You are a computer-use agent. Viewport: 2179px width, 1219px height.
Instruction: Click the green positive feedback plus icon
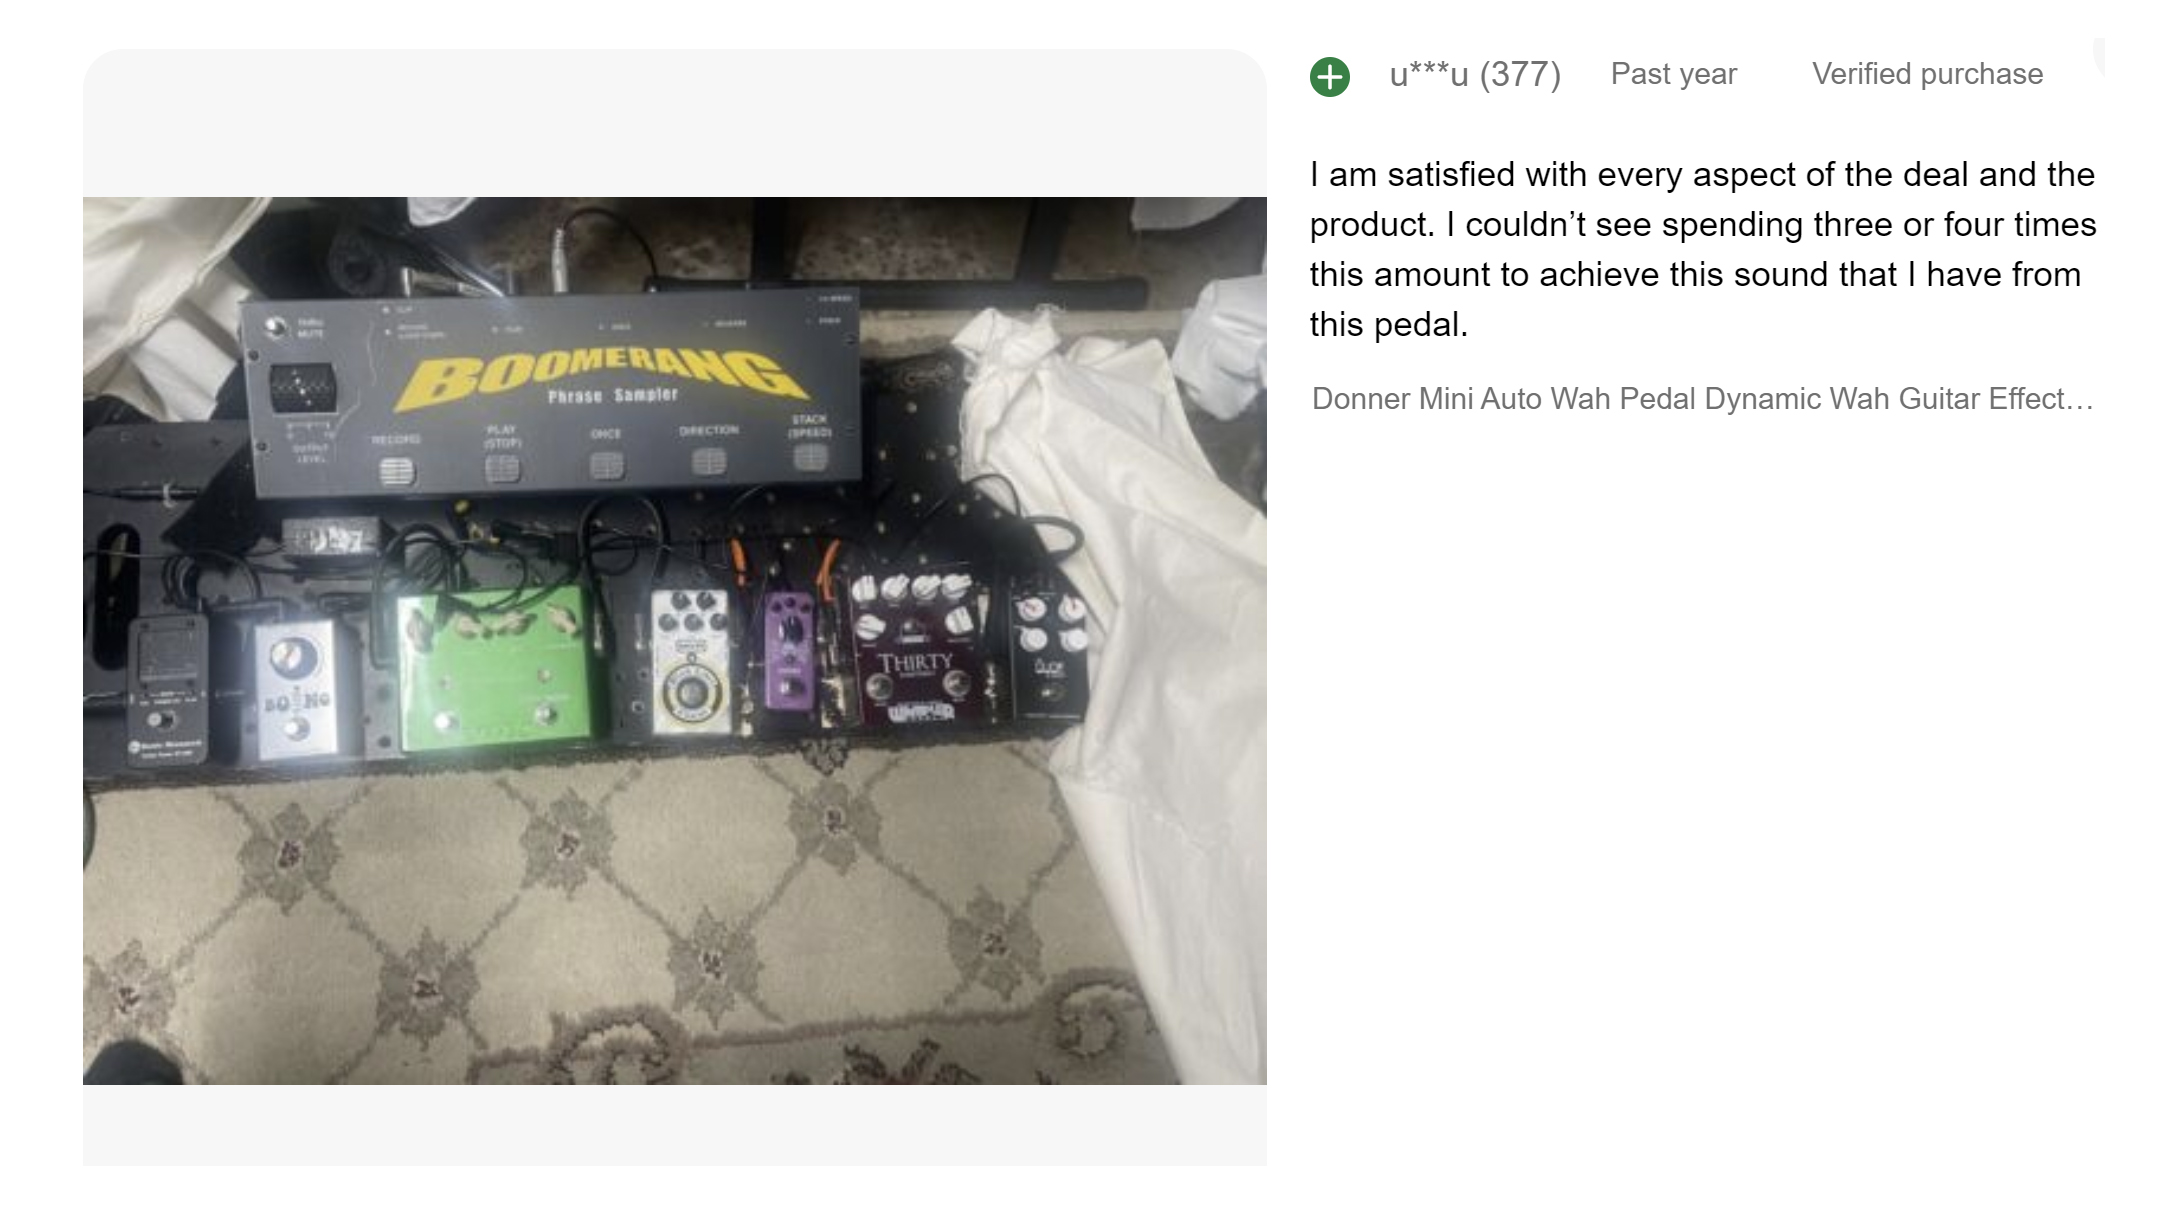1329,76
